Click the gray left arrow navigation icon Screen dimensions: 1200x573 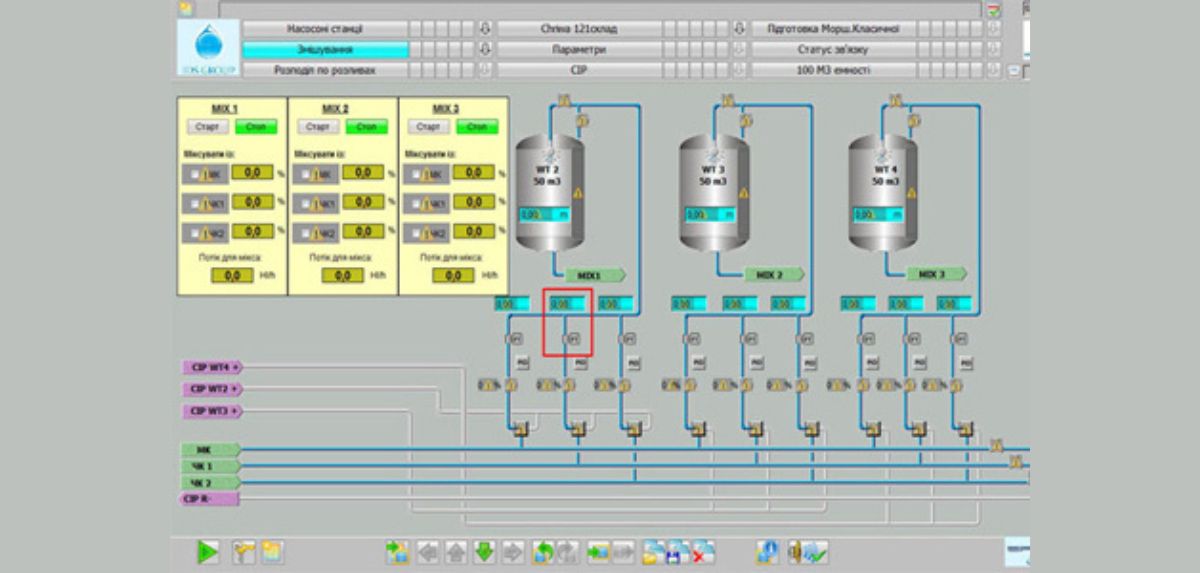[x=428, y=552]
